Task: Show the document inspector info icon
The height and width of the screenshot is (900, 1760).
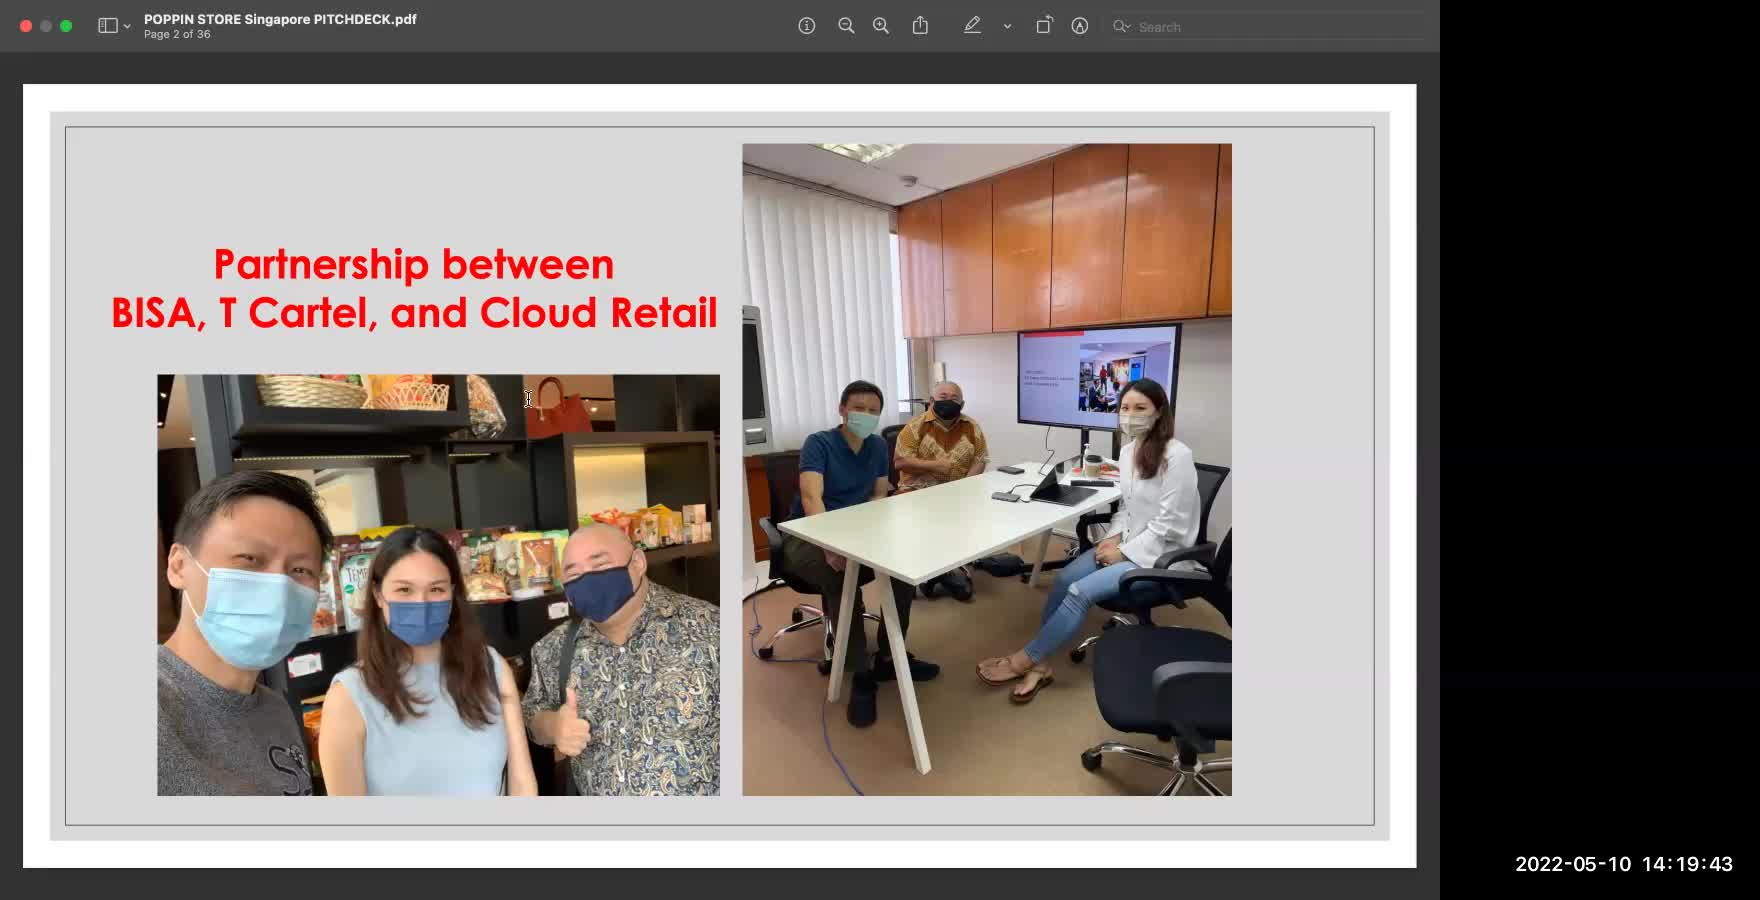Action: point(807,26)
